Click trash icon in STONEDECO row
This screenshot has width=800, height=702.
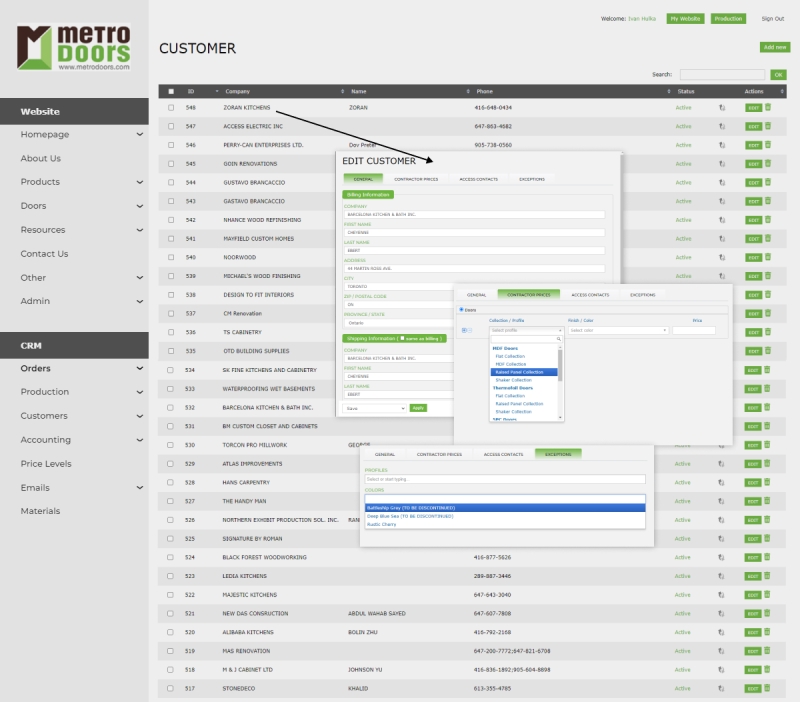(768, 689)
